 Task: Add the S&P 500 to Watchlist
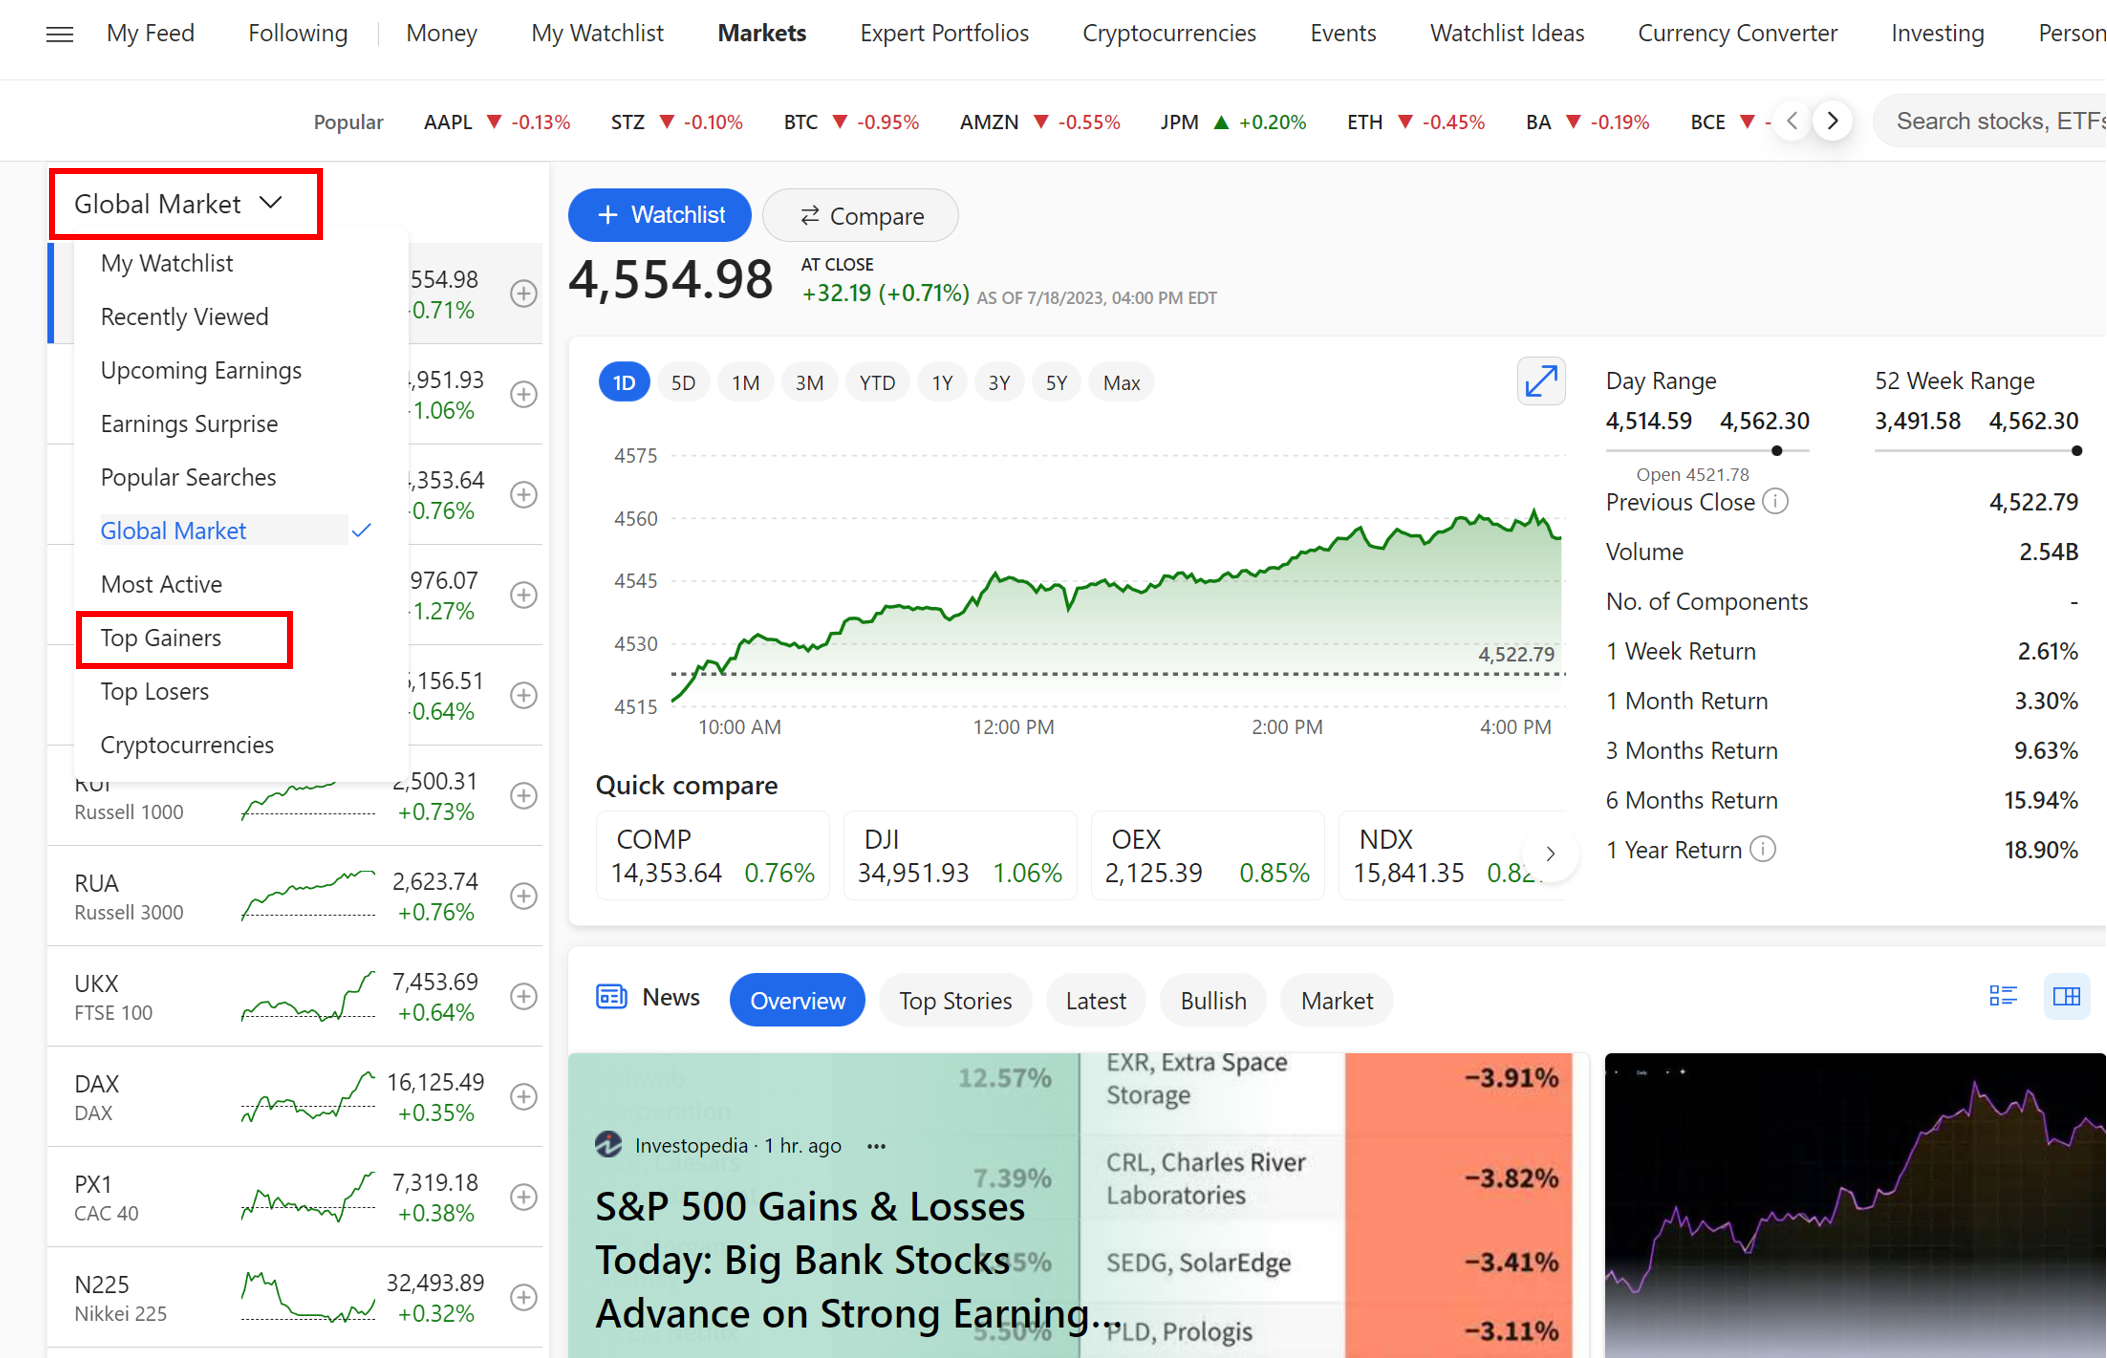click(x=659, y=215)
